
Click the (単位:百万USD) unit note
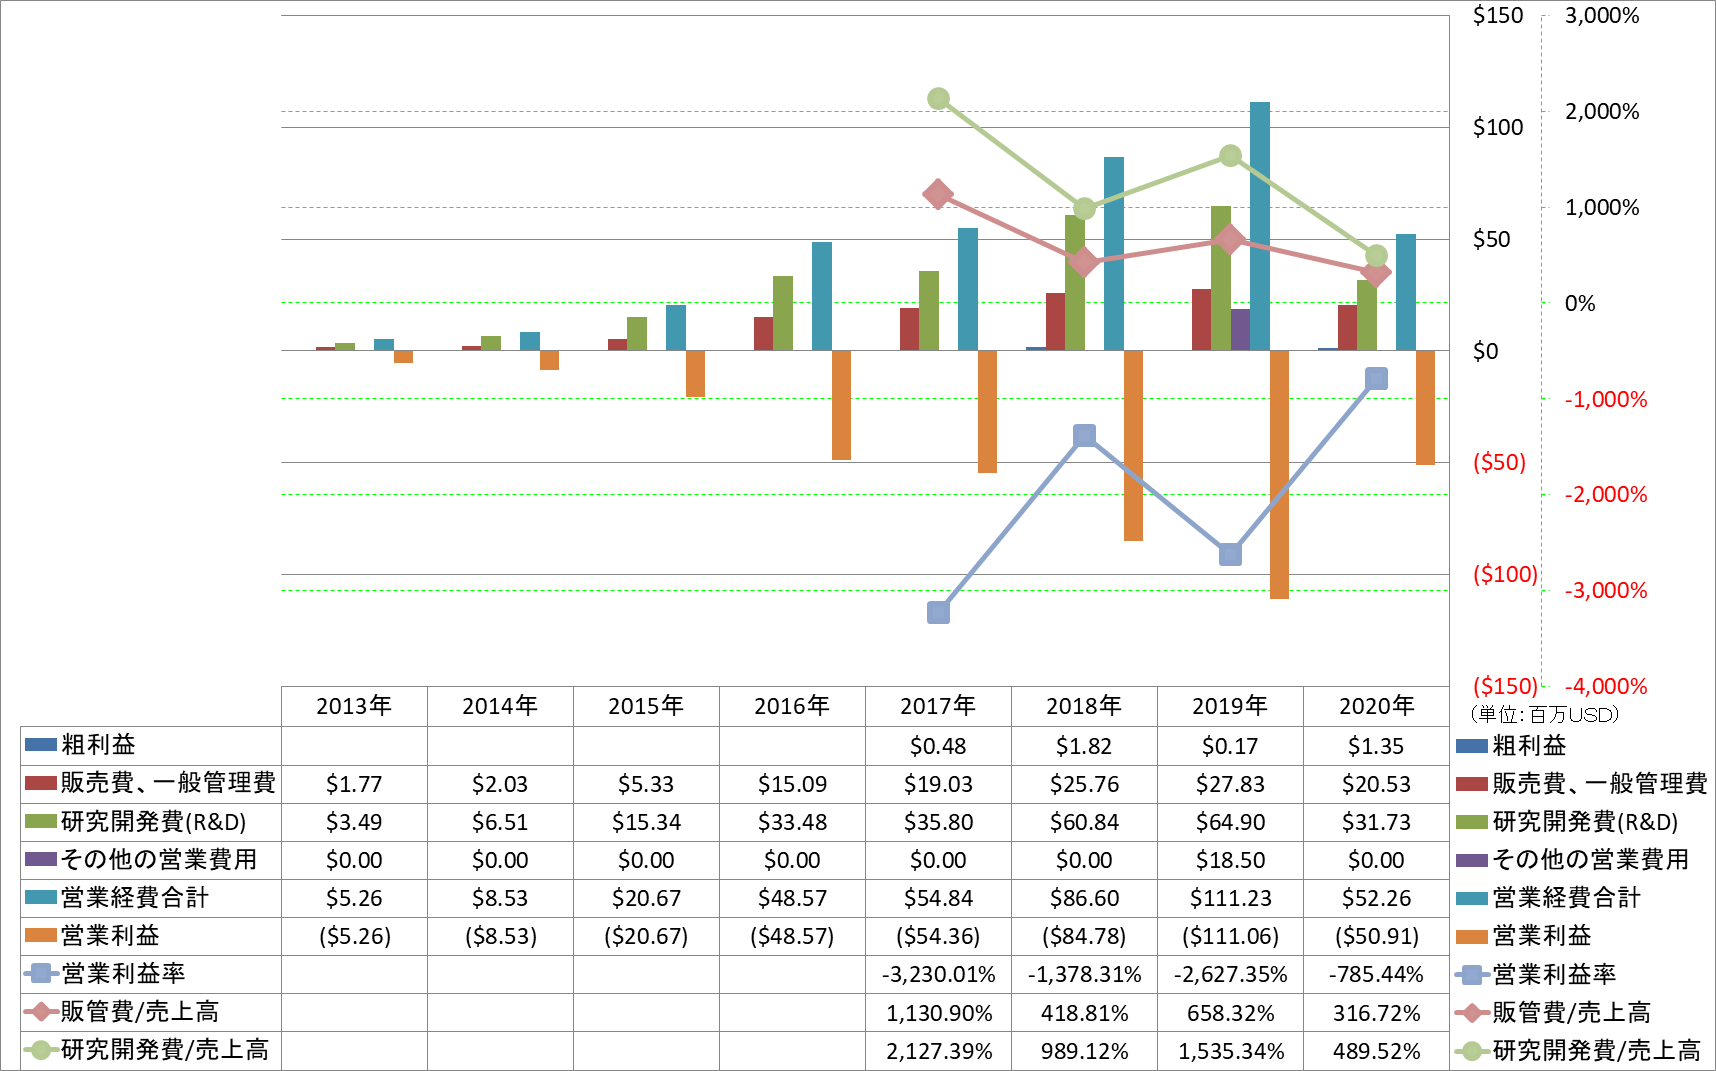click(1544, 714)
